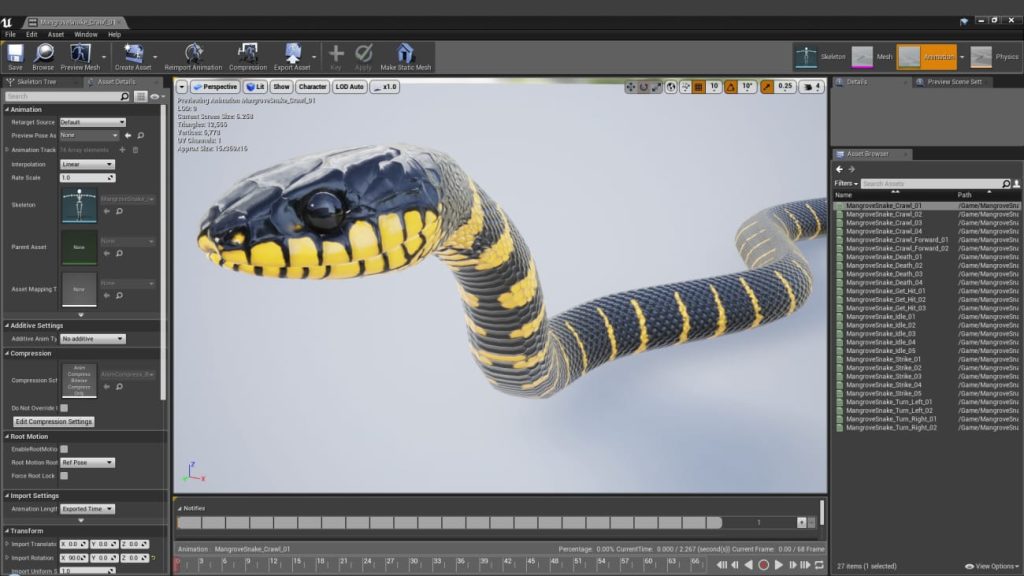Collapse the Root Motion section
Screen dimensions: 1024x576
point(8,437)
